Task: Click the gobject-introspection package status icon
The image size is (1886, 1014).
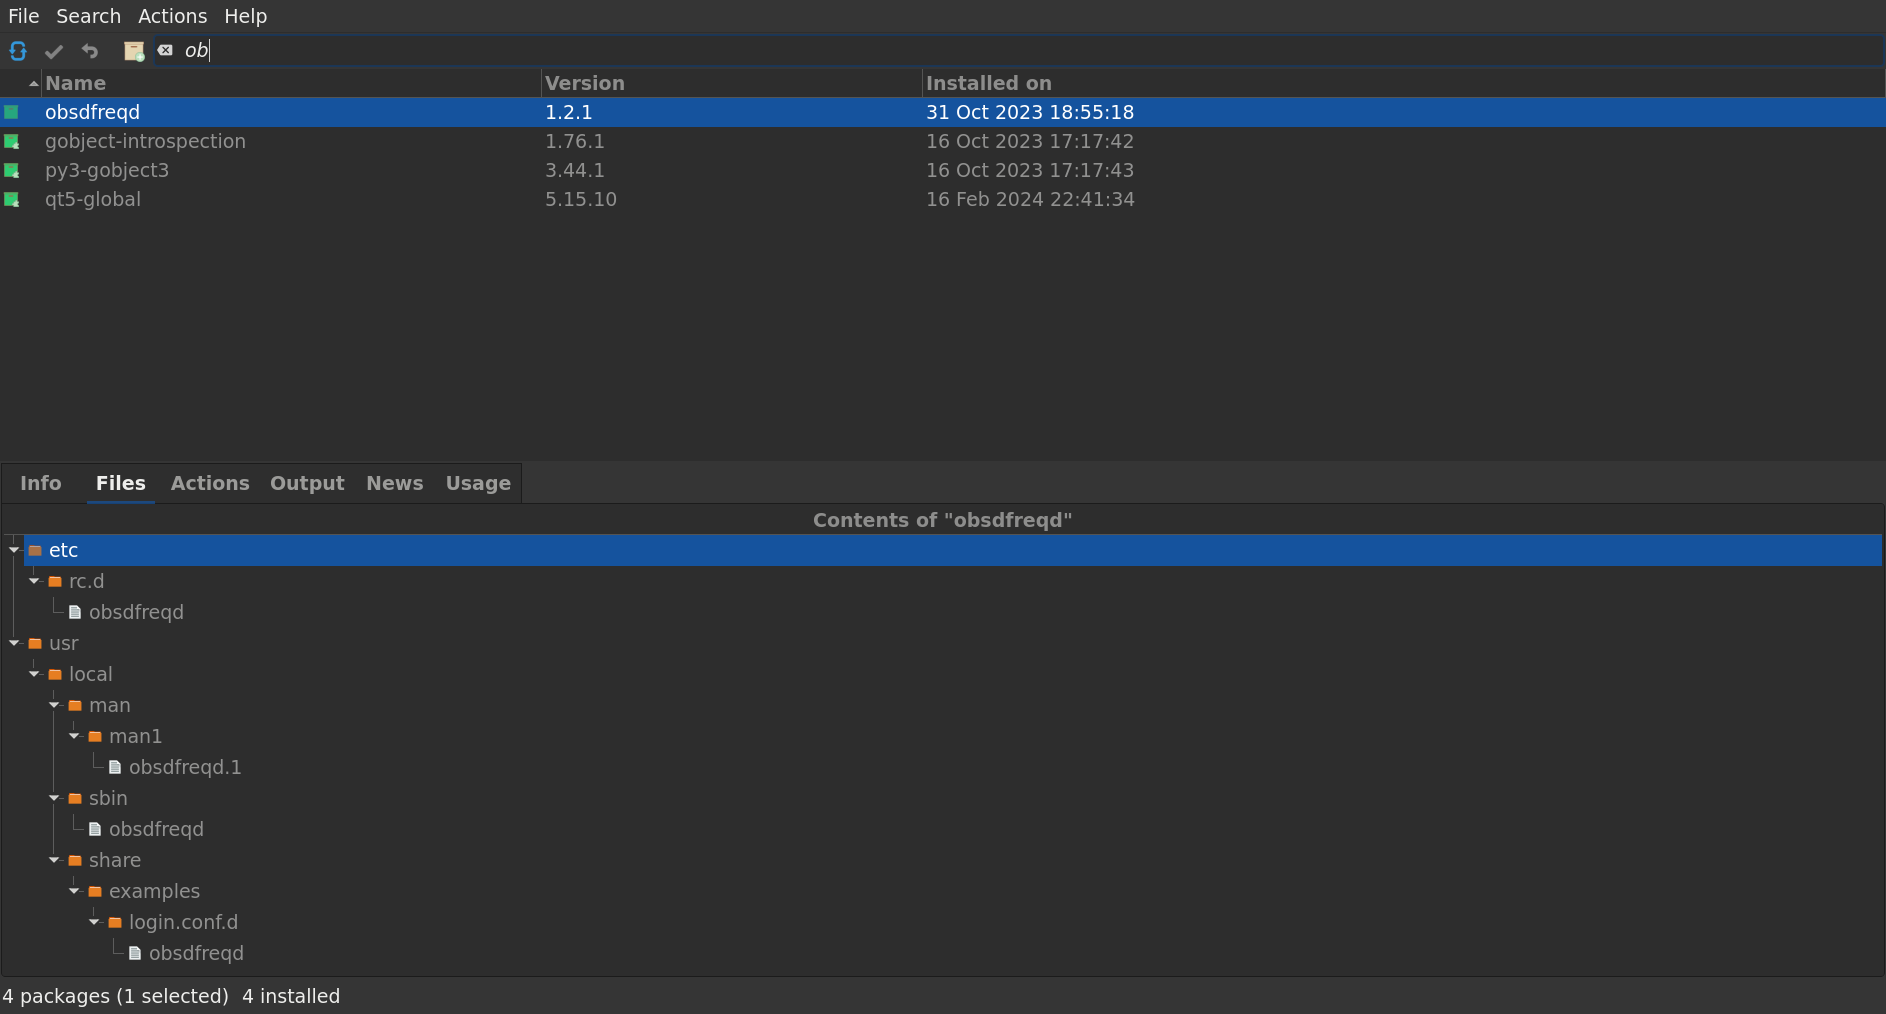Action: point(12,142)
